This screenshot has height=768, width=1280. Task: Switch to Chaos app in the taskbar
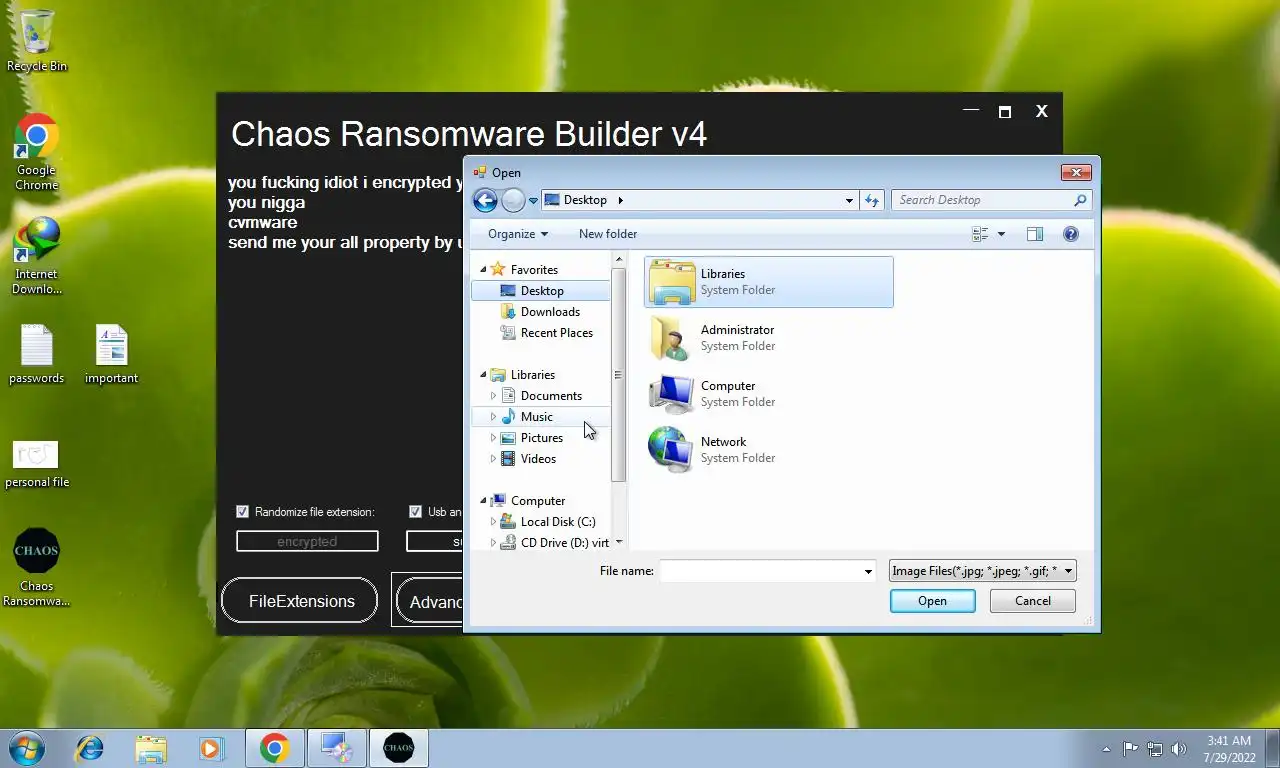(398, 748)
